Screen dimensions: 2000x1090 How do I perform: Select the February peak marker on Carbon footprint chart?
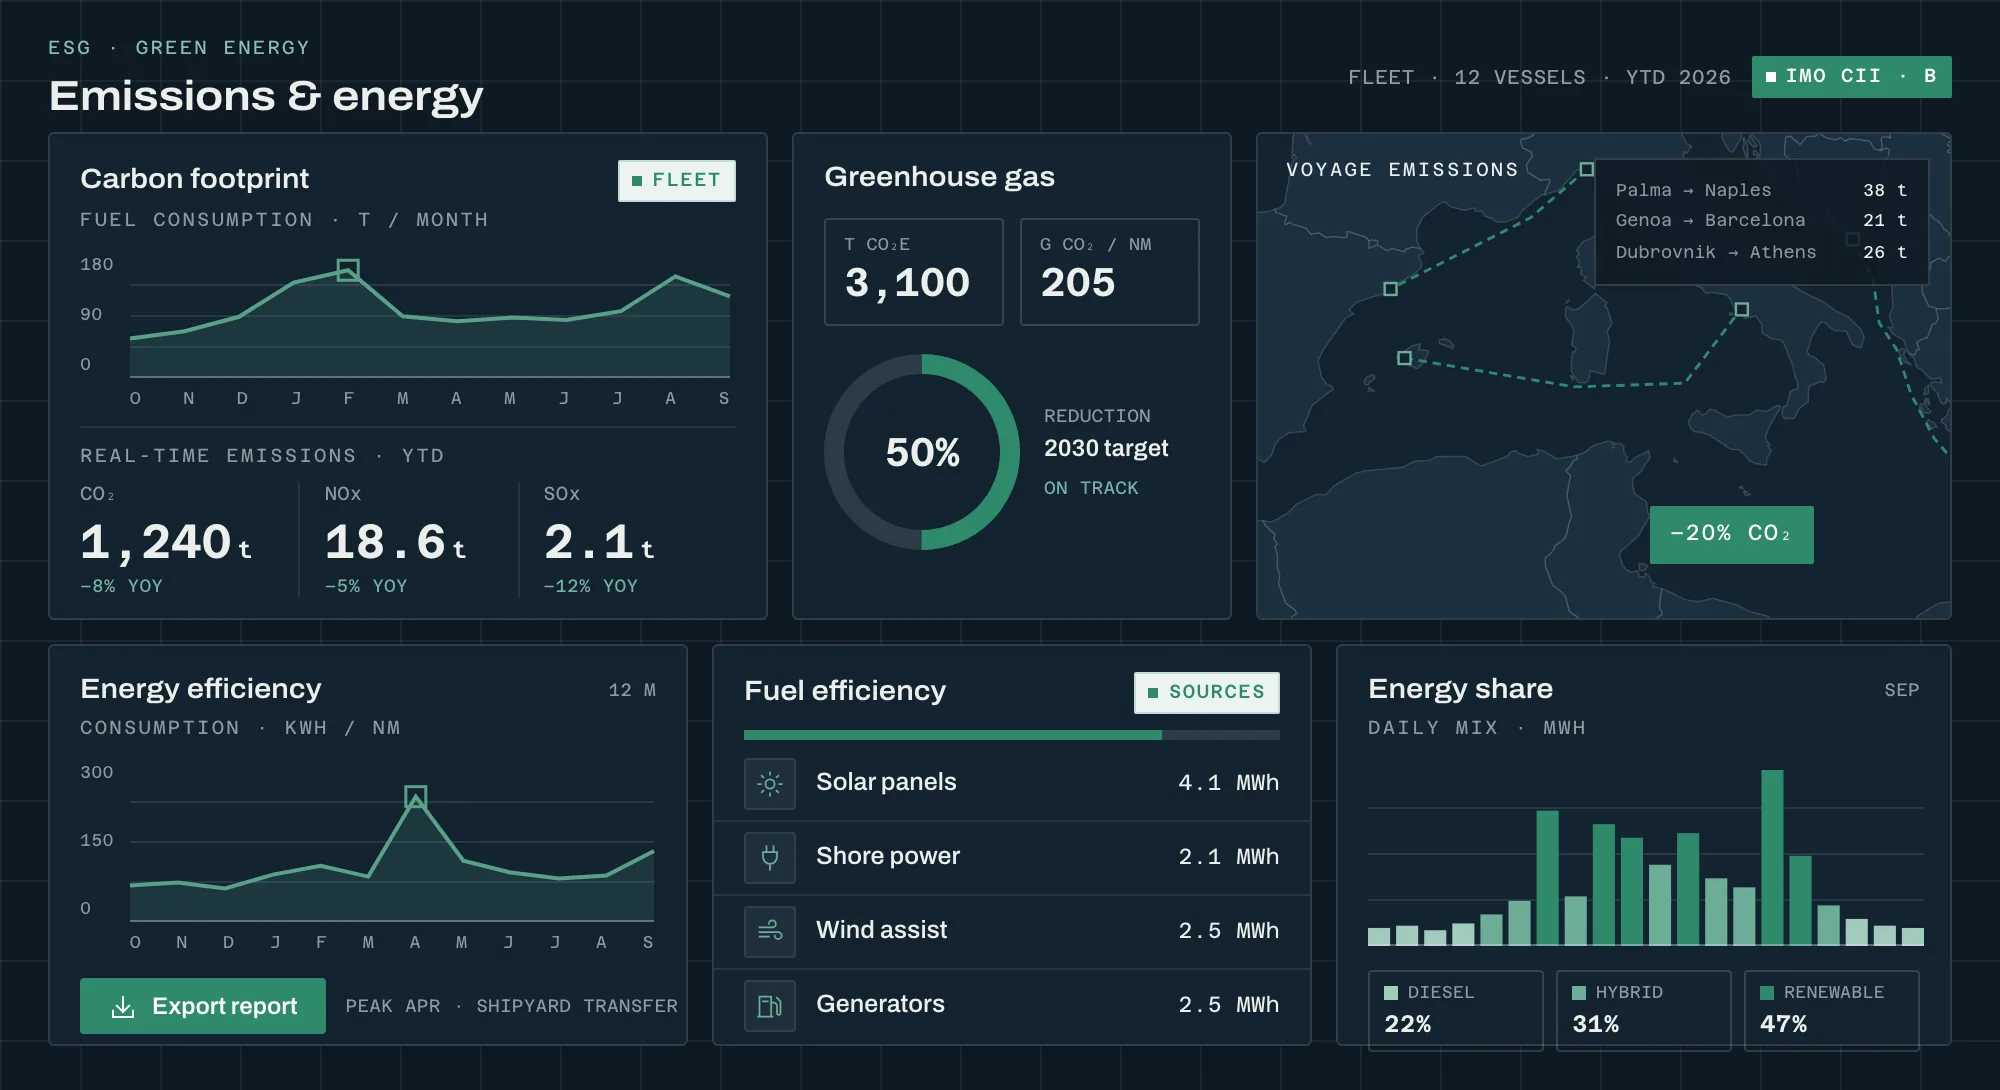[x=348, y=270]
